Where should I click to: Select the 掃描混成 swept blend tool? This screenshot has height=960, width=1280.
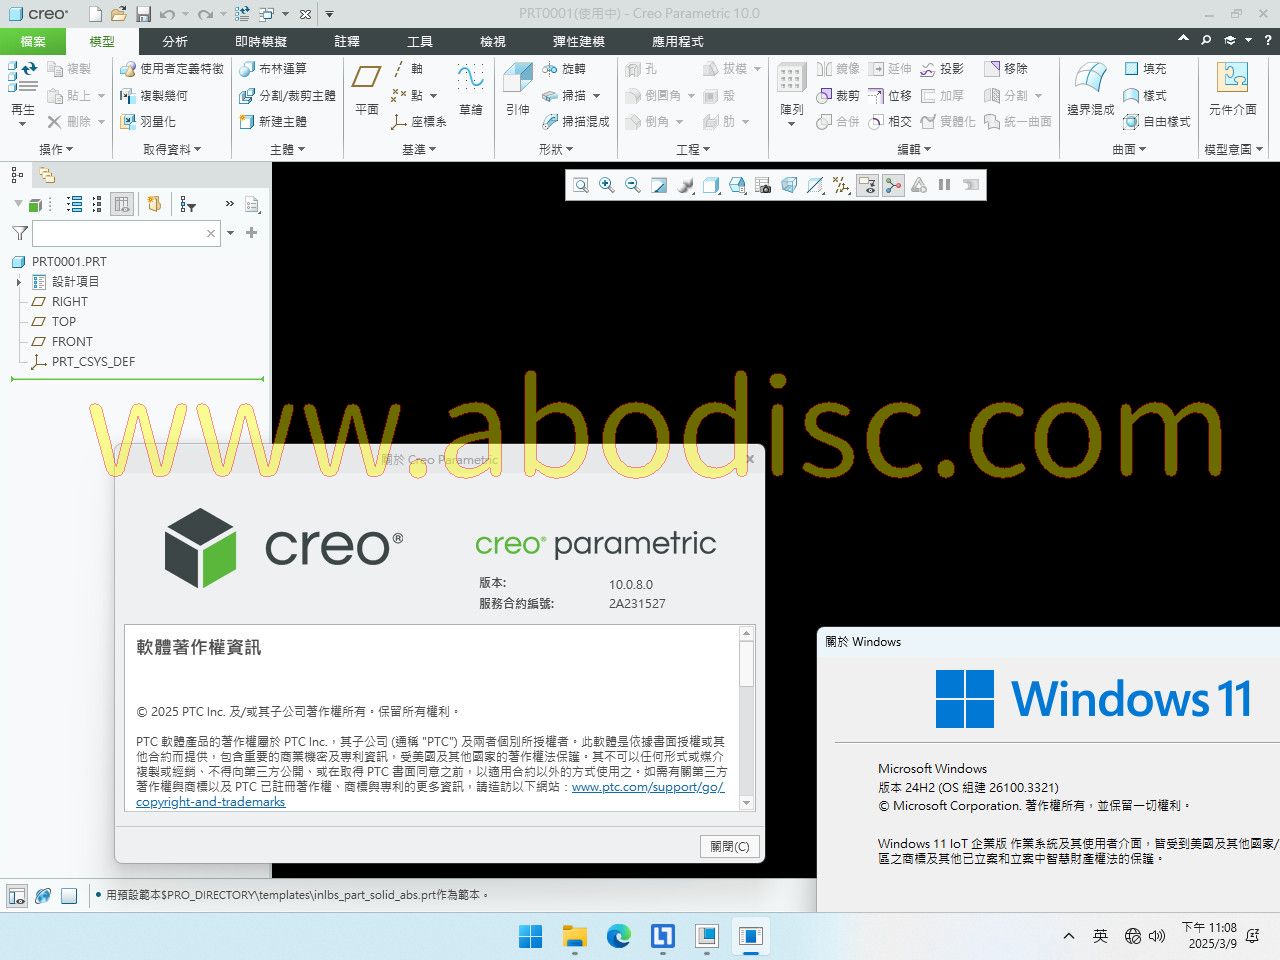click(x=576, y=121)
